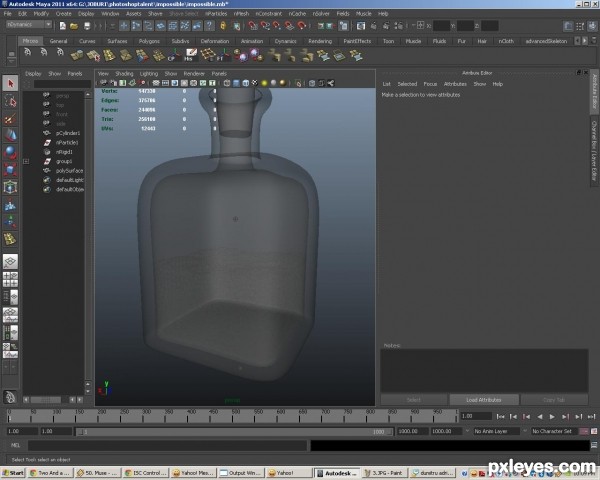This screenshot has width=600, height=480.
Task: Select the Move tool cone icon
Action: (10, 136)
